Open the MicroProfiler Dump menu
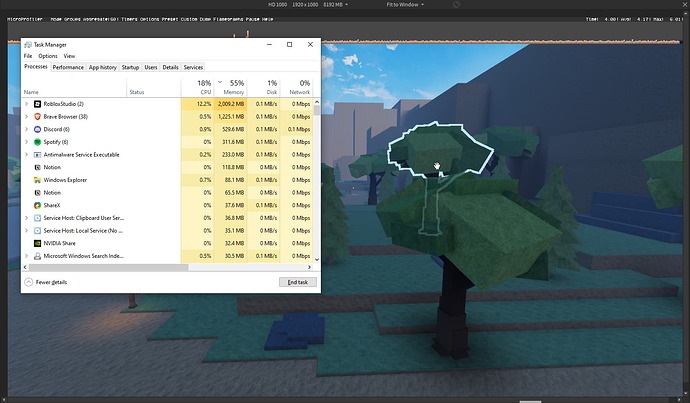This screenshot has width=690, height=403. 206,19
